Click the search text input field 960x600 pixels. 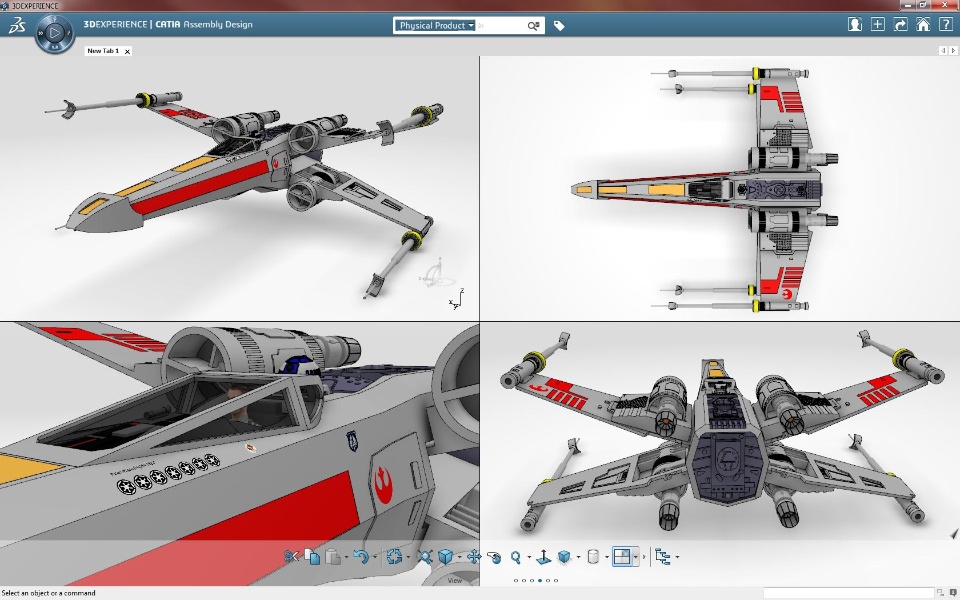click(501, 26)
